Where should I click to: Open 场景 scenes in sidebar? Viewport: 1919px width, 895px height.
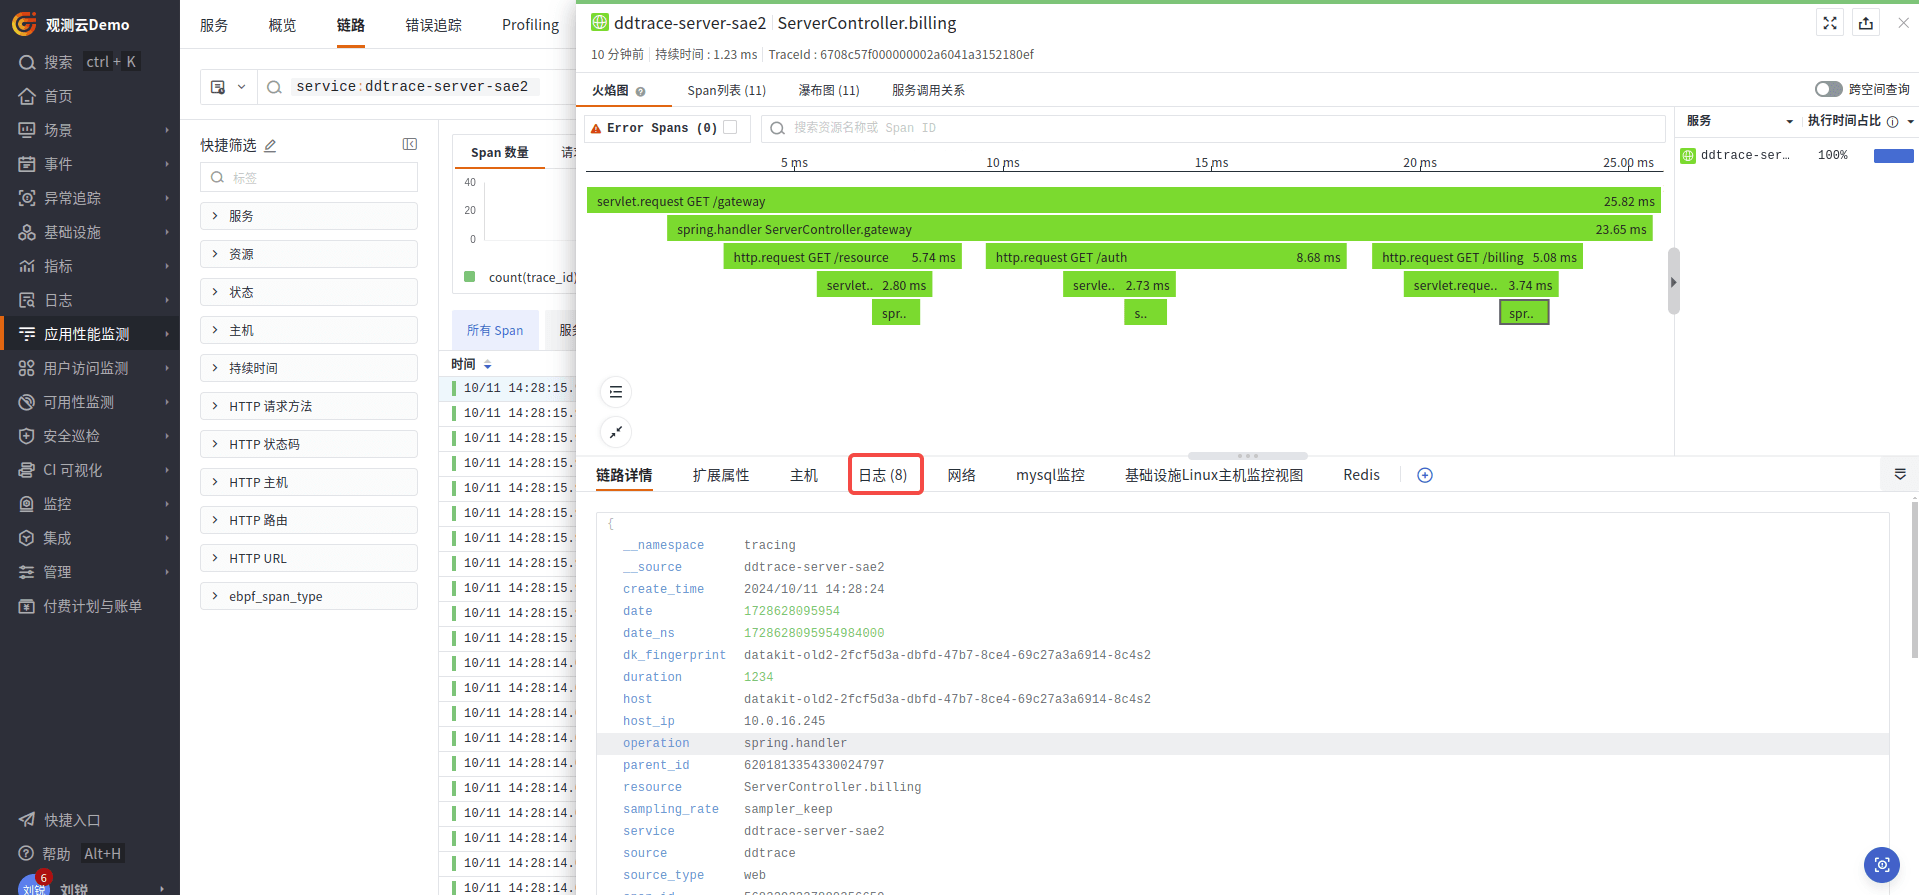90,130
